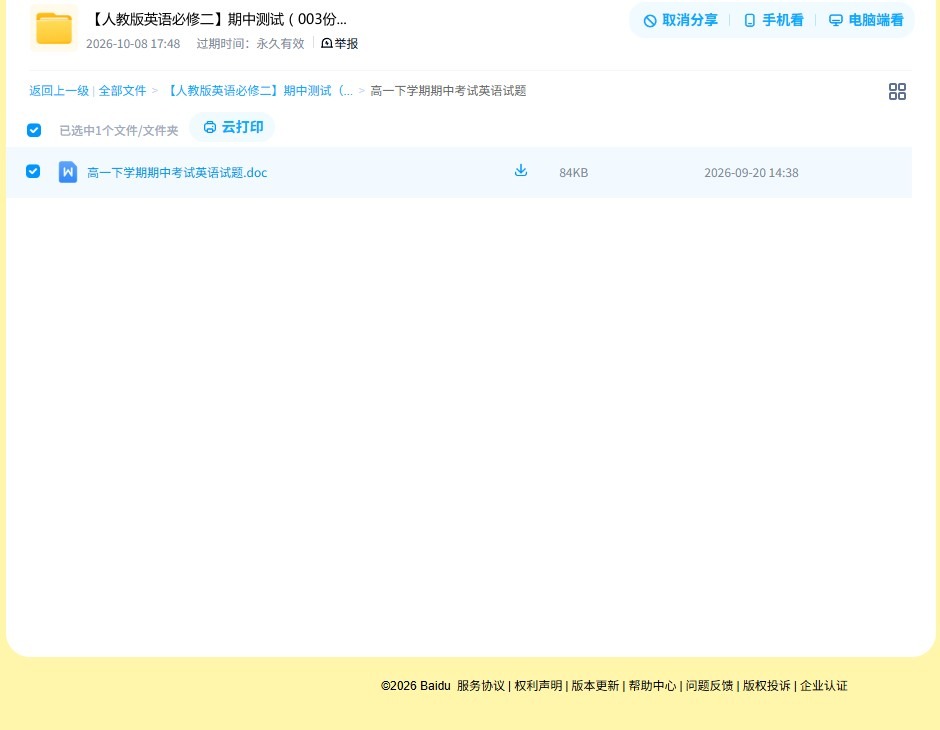
Task: Open 【人教版英语必修二】期中测试 breadcrumb folder
Action: pyautogui.click(x=258, y=91)
